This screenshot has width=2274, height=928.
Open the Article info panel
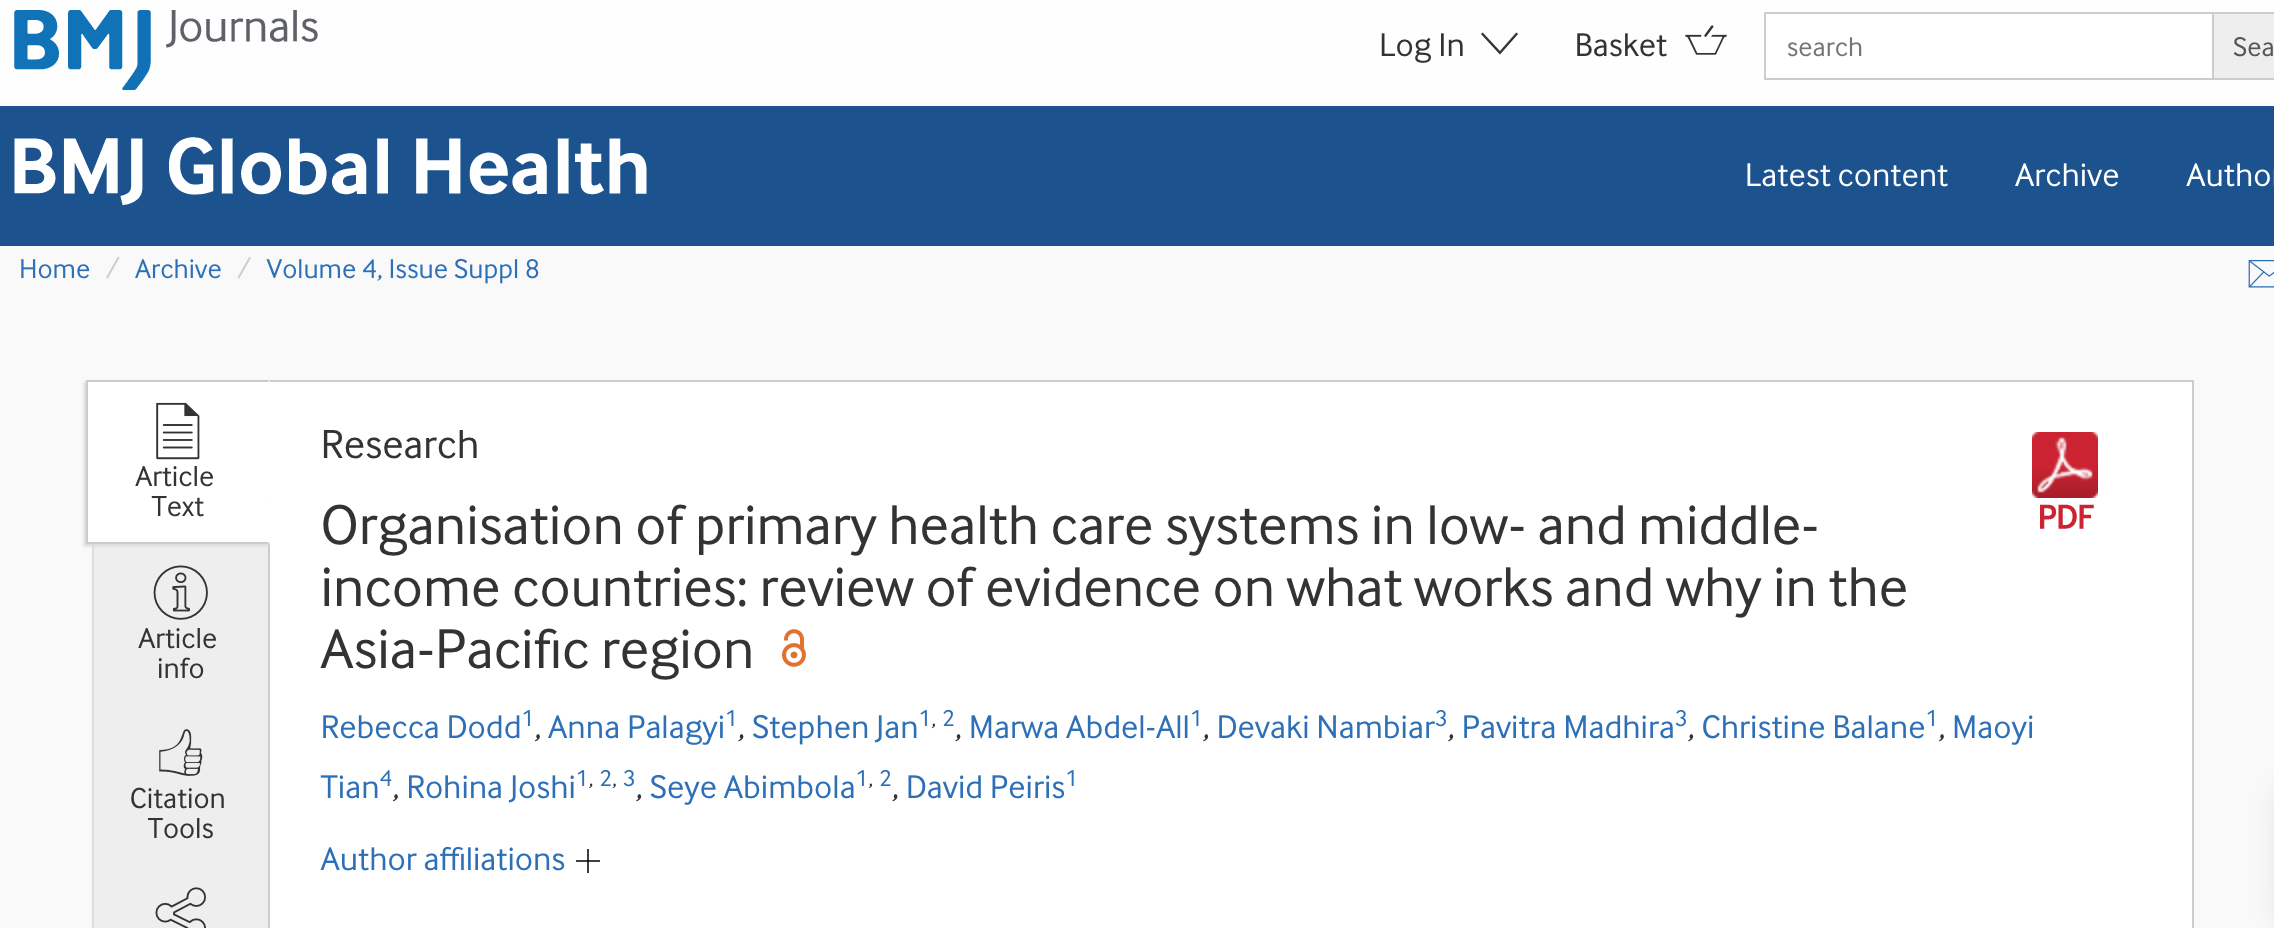click(179, 624)
